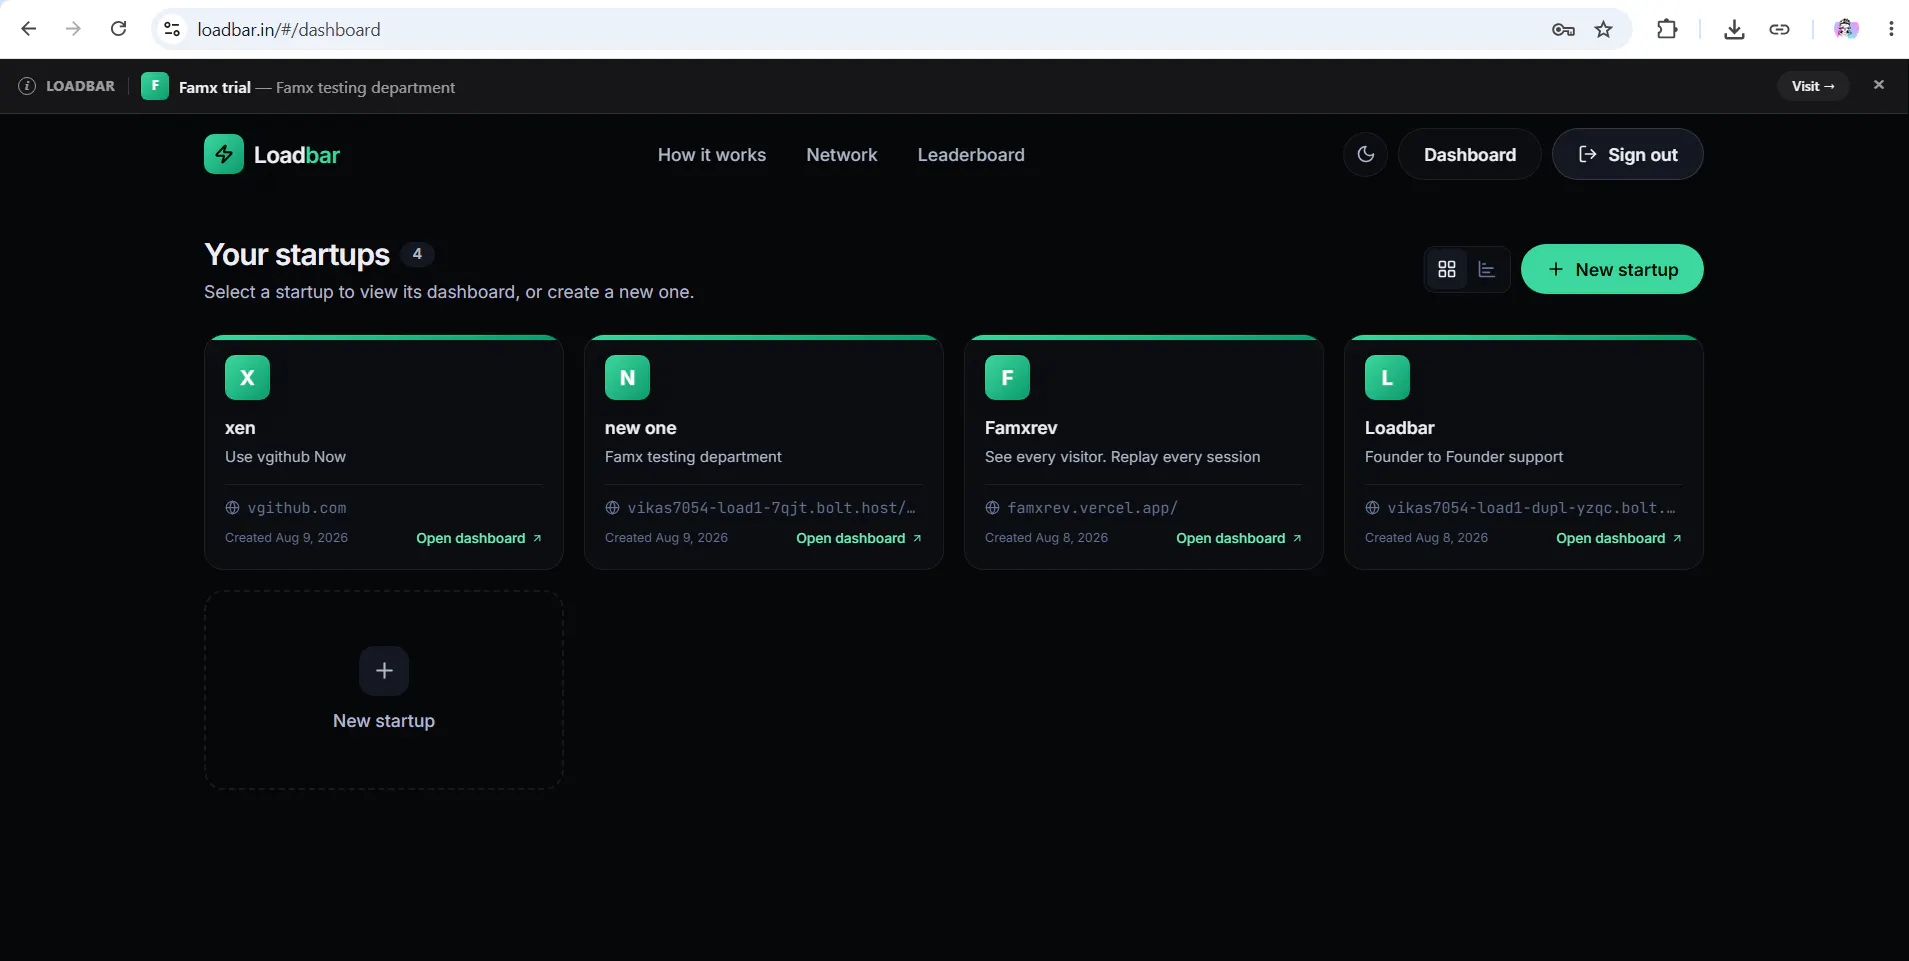Click 'Created Aug 8, 2026' on Loadbar card

tap(1426, 538)
